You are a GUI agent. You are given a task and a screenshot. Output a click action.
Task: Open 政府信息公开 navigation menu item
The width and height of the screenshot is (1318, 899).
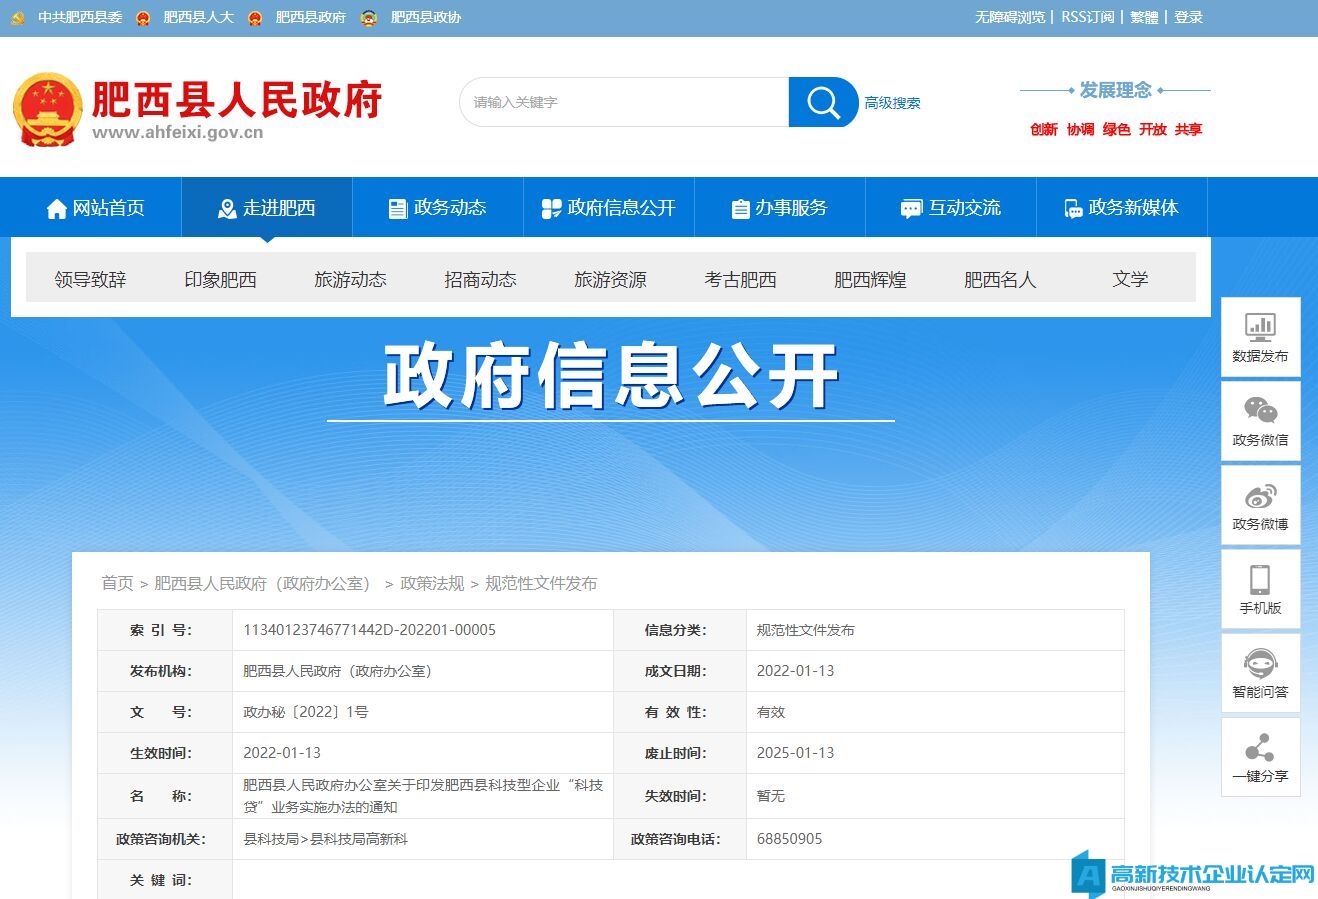point(609,208)
